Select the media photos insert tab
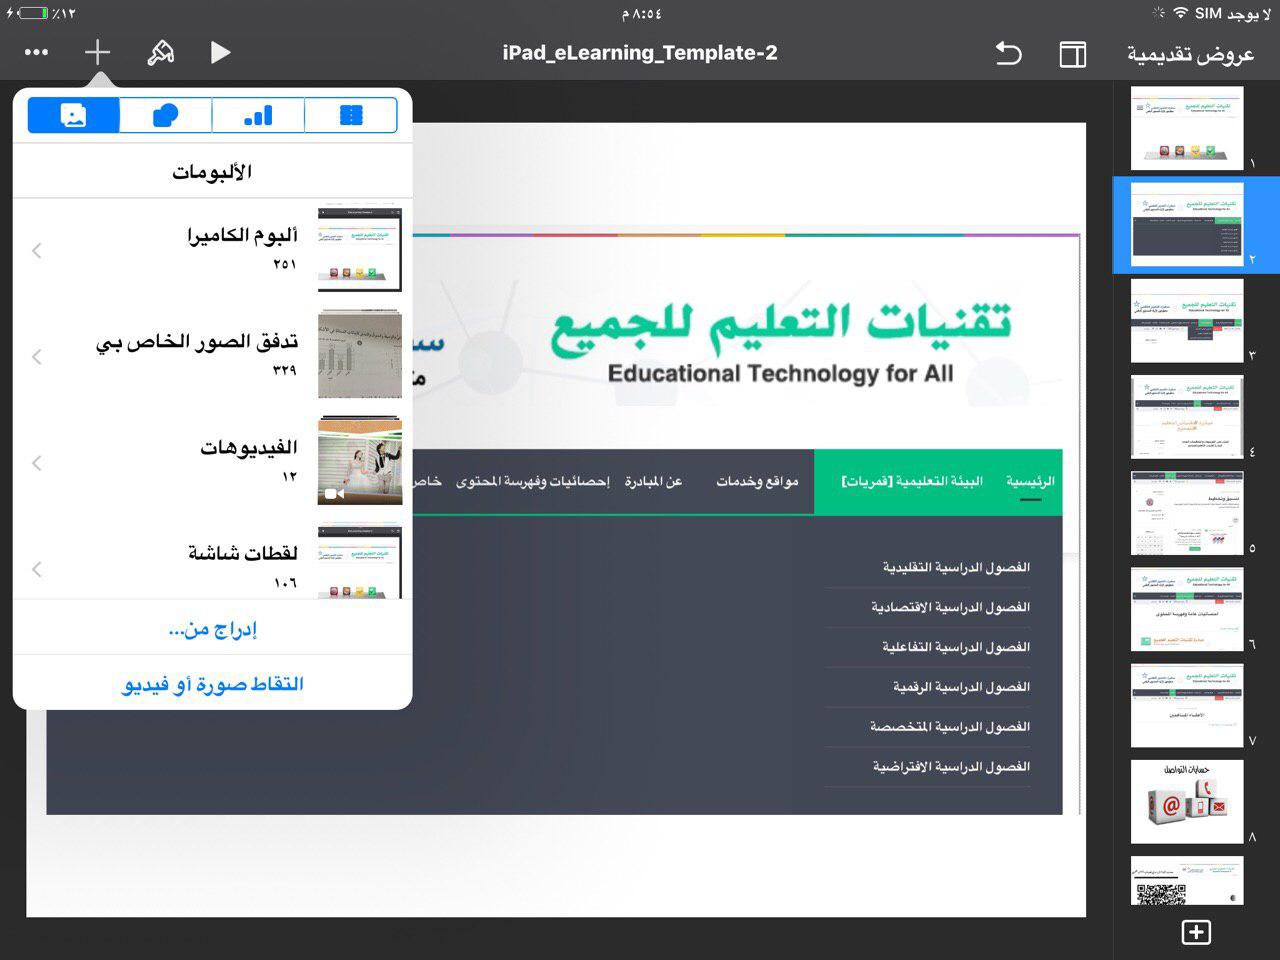1280x960 pixels. tap(73, 115)
